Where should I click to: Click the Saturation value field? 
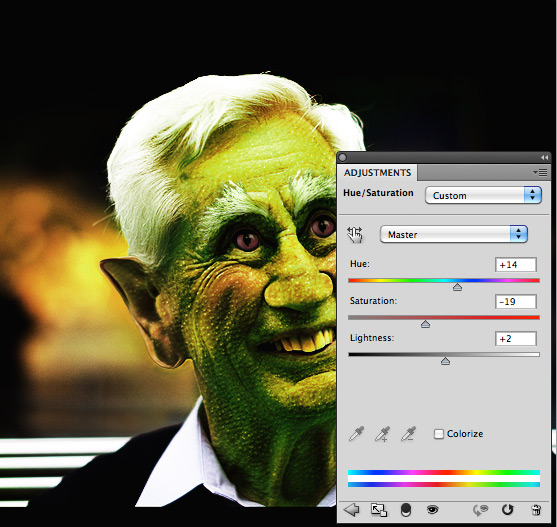coord(515,301)
